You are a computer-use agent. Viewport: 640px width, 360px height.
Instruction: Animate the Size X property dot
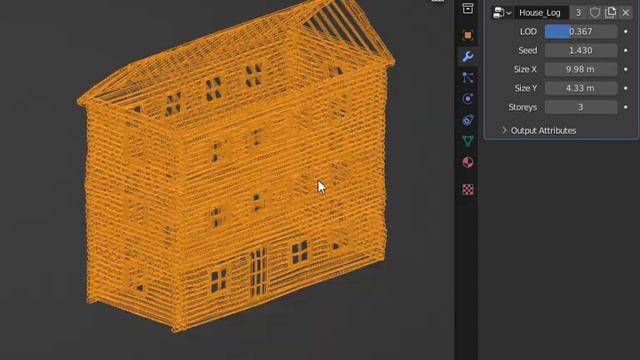point(626,69)
